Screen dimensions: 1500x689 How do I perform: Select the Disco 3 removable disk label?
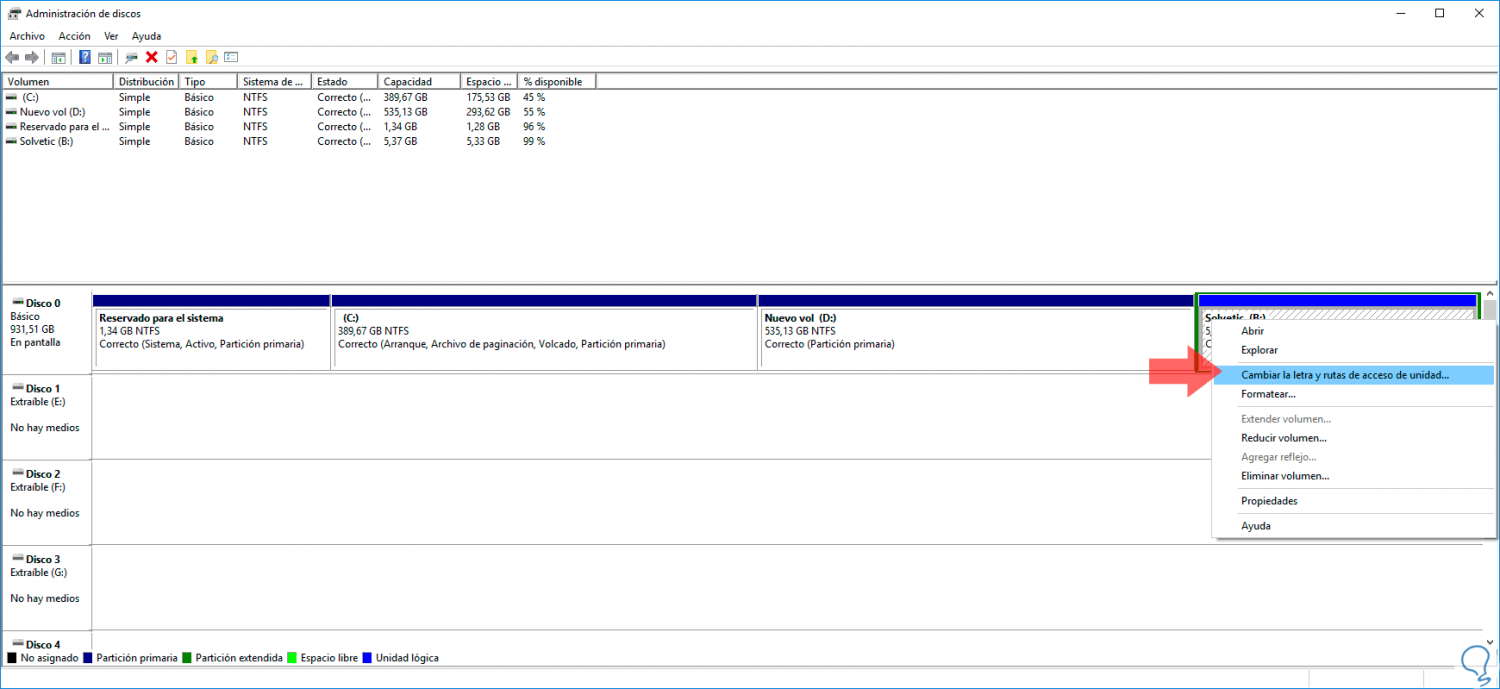click(x=46, y=587)
